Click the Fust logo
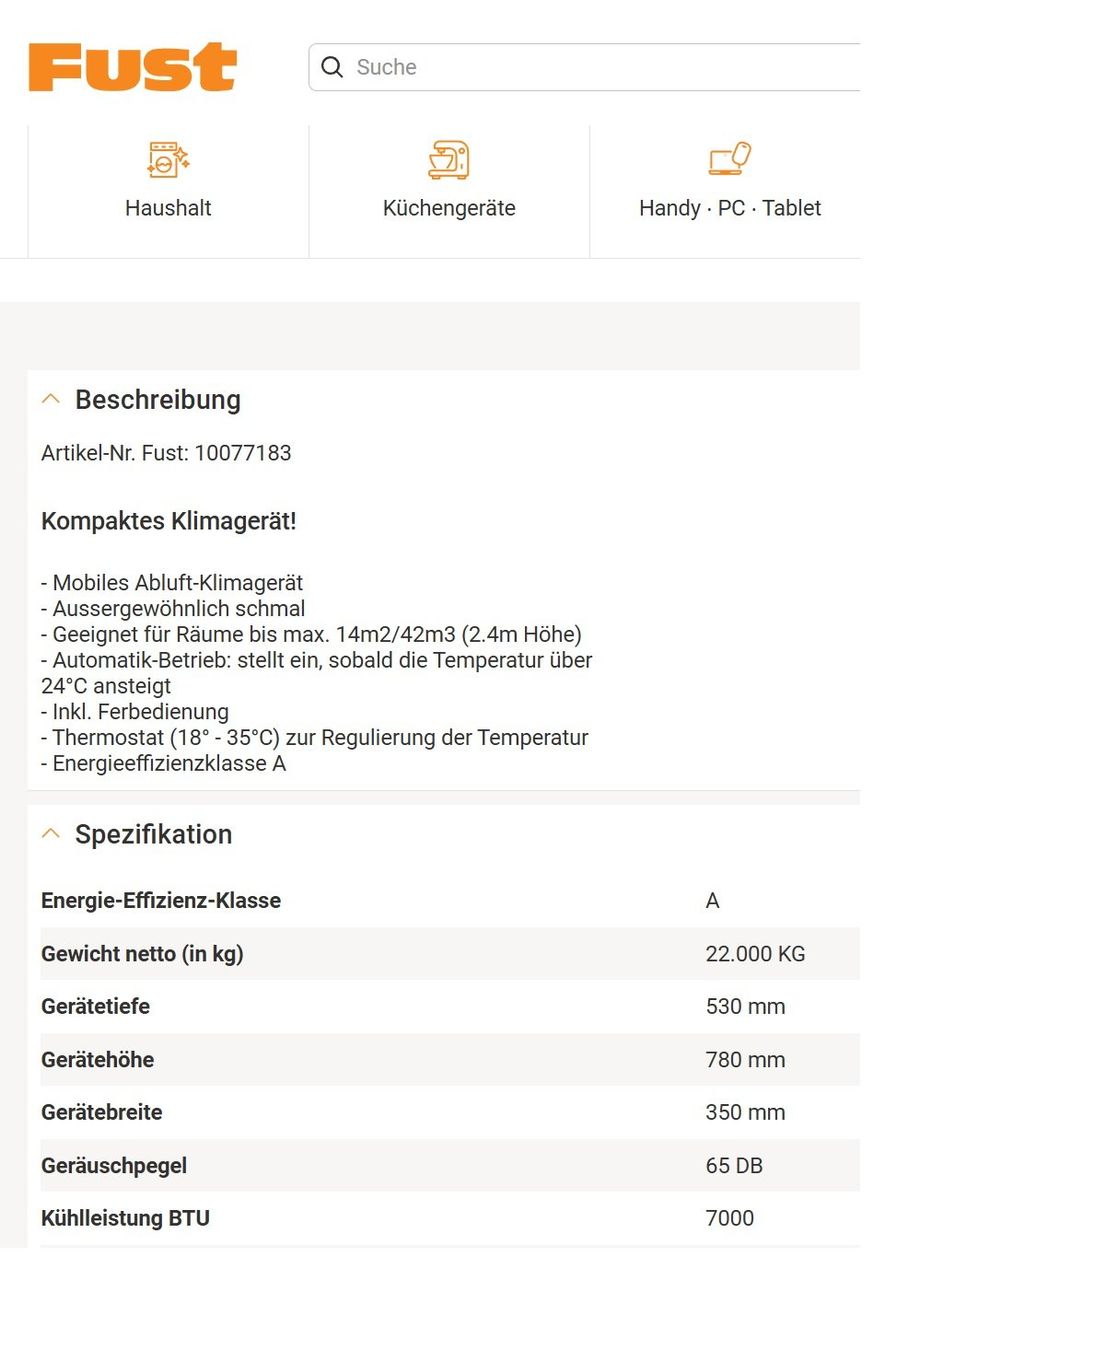Screen dimensions: 1105x1350 coord(132,67)
